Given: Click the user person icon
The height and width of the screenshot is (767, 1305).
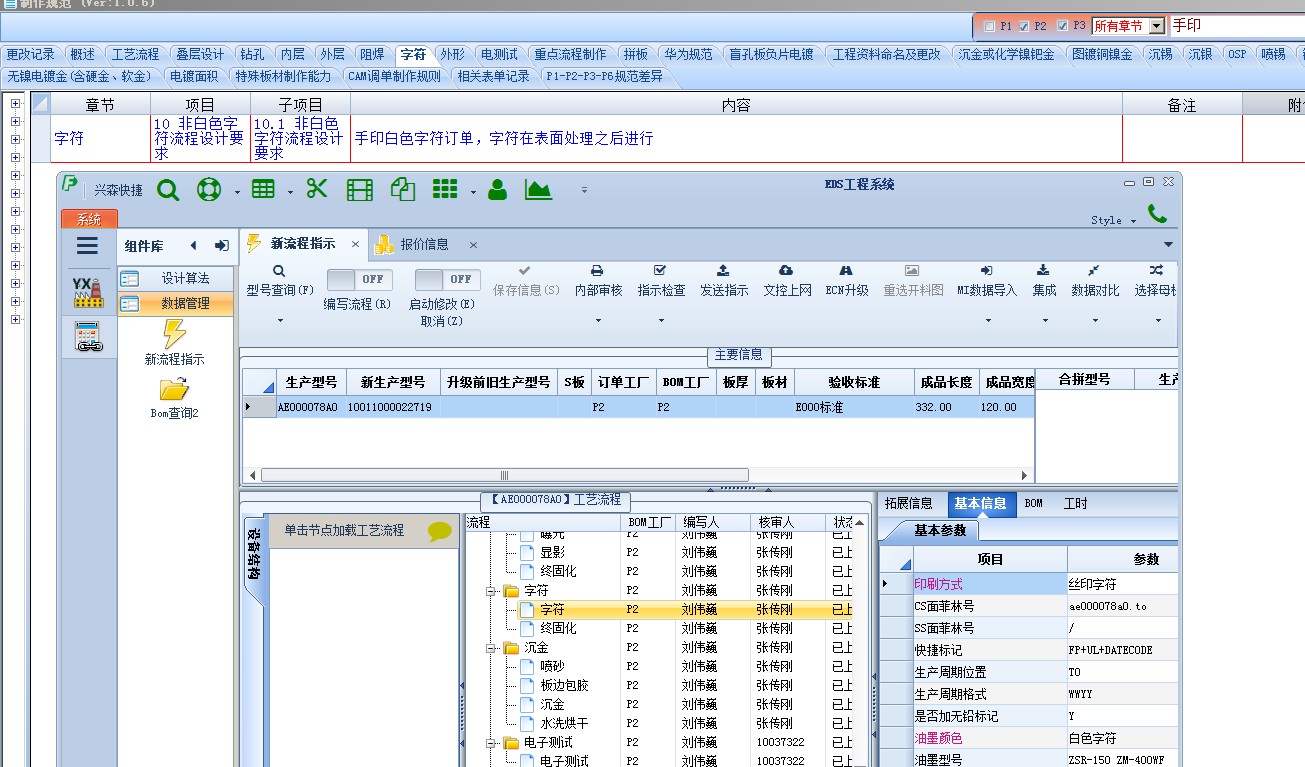Looking at the screenshot, I should (x=497, y=189).
